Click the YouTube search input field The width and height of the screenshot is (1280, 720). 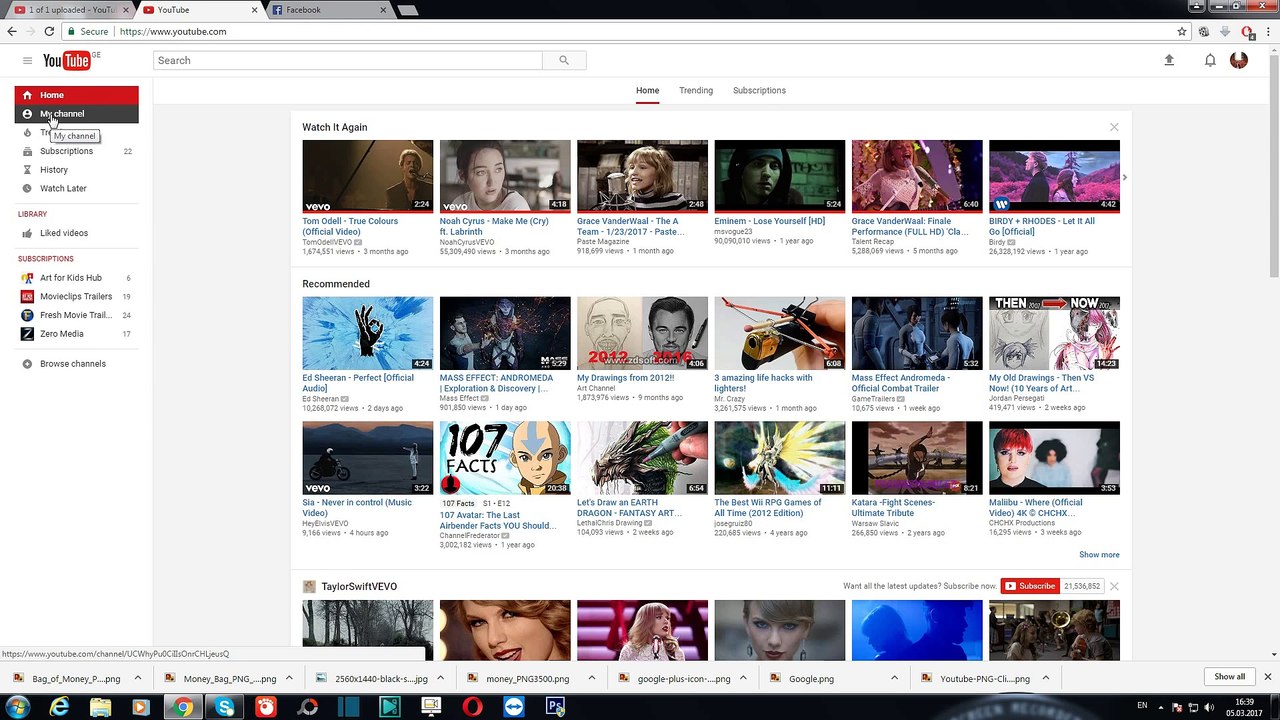348,60
